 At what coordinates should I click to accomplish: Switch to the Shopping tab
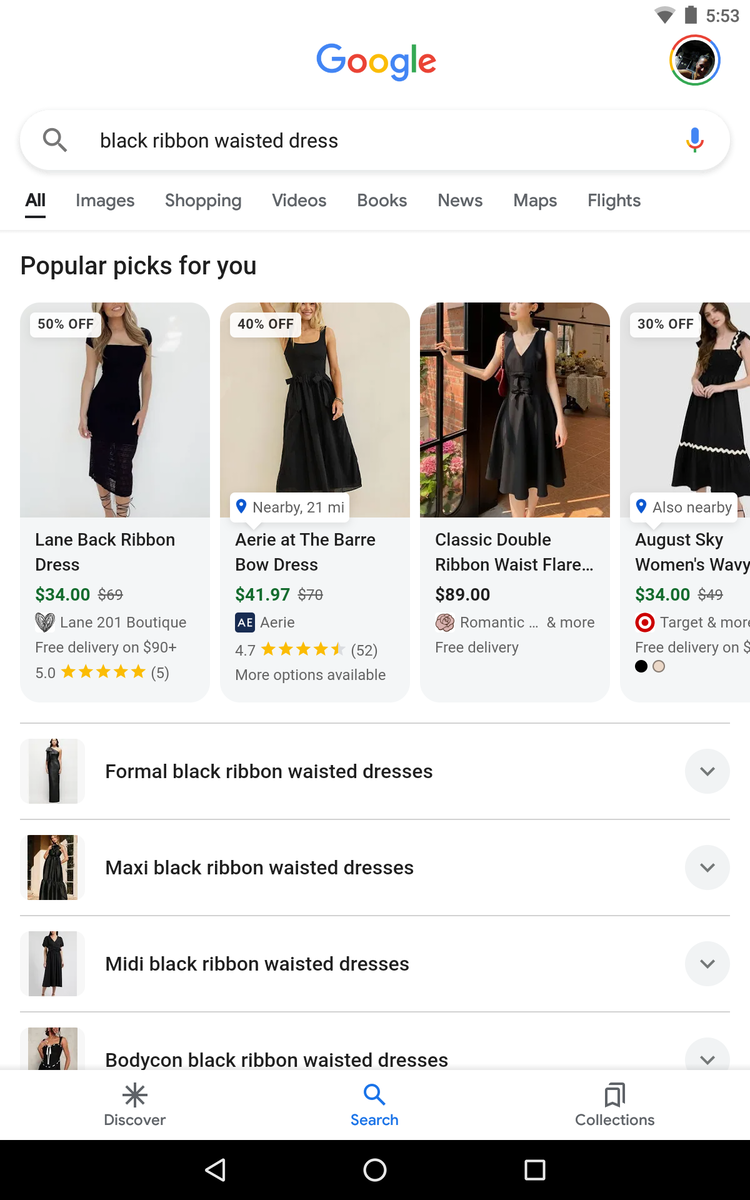click(203, 201)
